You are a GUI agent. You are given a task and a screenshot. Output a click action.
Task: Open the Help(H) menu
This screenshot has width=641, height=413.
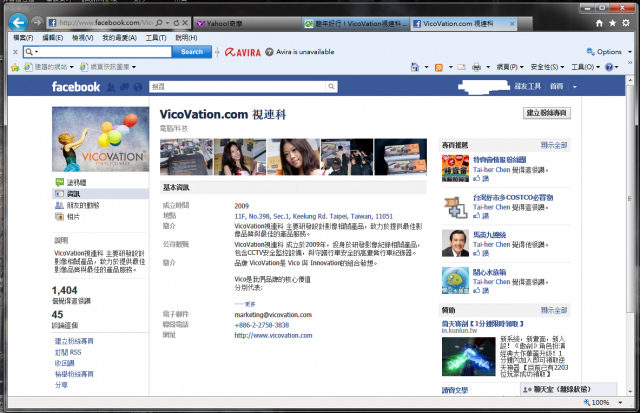pyautogui.click(x=186, y=38)
